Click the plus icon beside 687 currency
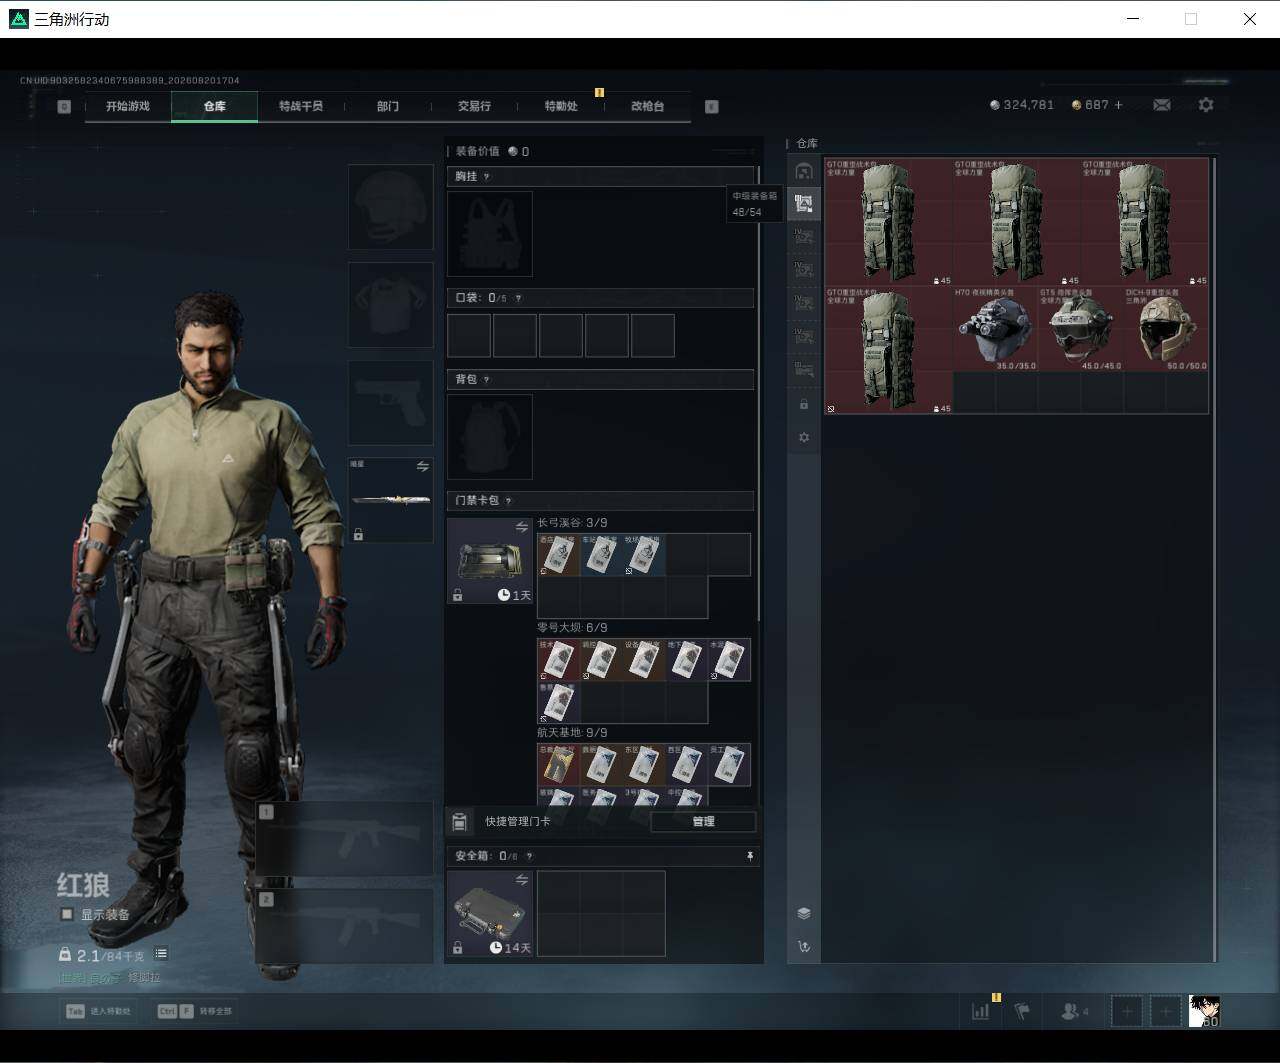This screenshot has height=1063, width=1280. click(x=1118, y=105)
